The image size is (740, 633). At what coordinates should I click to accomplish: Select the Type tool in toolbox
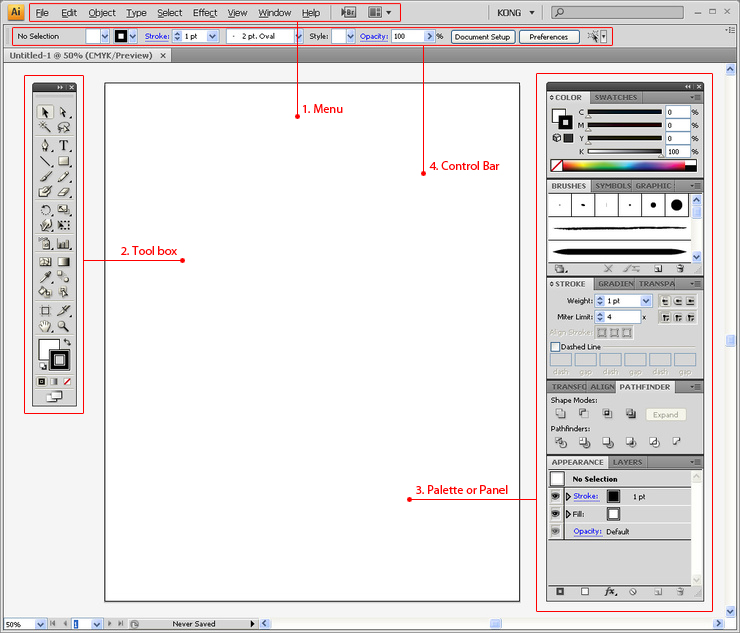64,145
